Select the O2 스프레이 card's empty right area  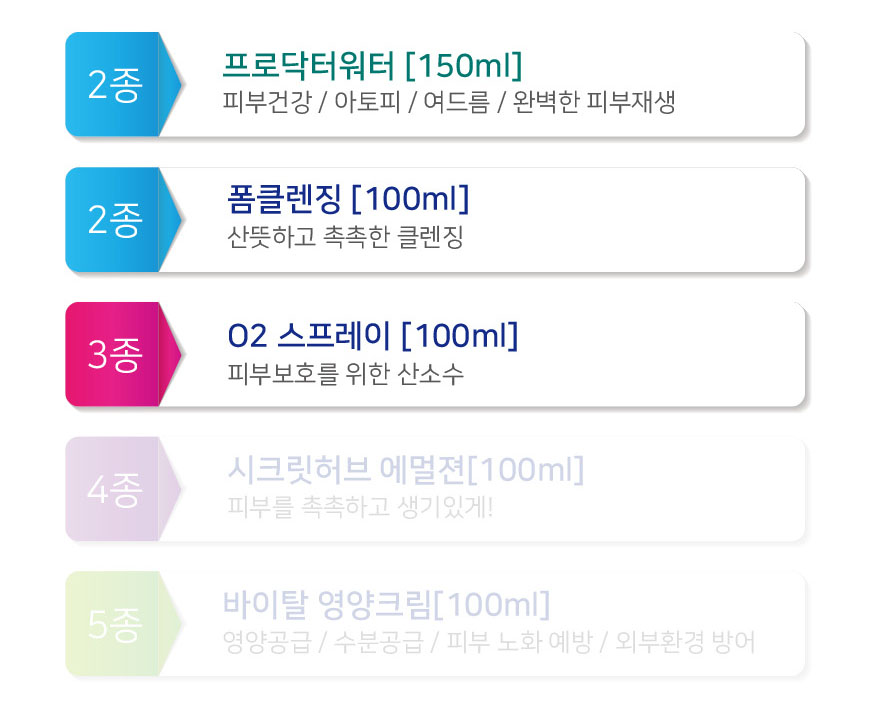(662, 354)
